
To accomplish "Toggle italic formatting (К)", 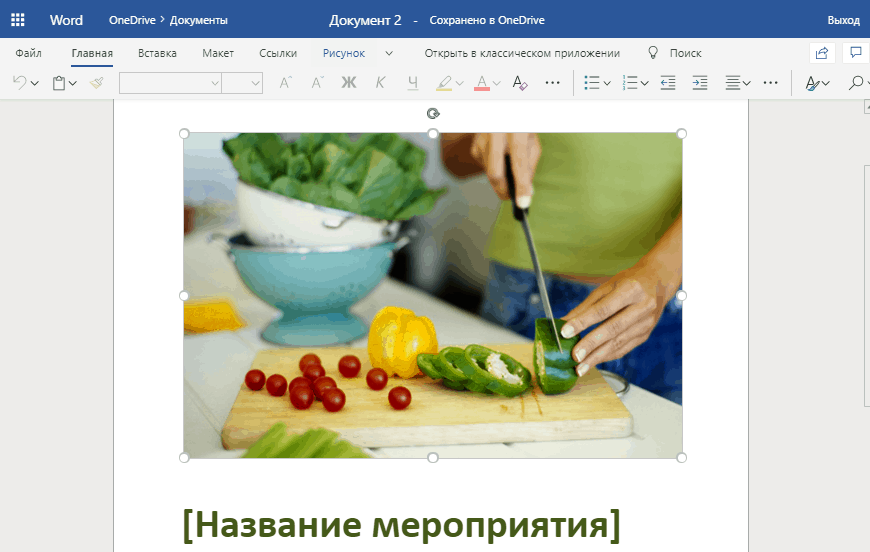I will pos(381,83).
